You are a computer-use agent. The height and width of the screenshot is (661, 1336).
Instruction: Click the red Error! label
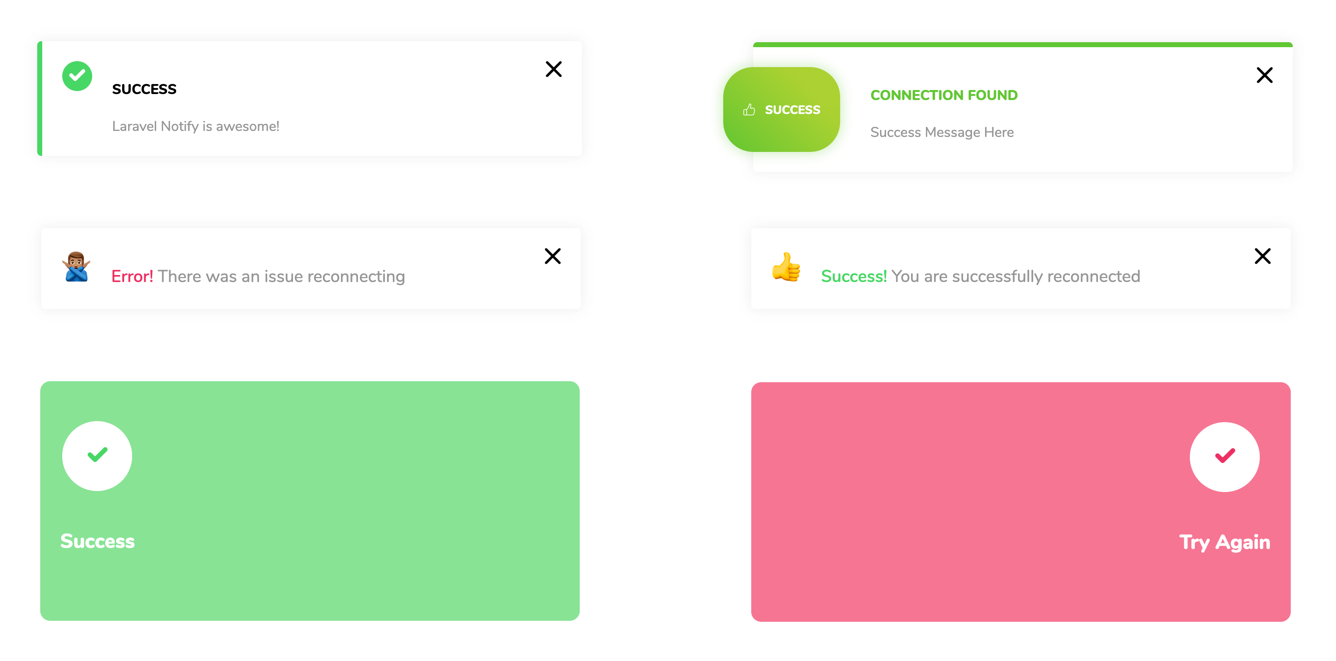132,277
